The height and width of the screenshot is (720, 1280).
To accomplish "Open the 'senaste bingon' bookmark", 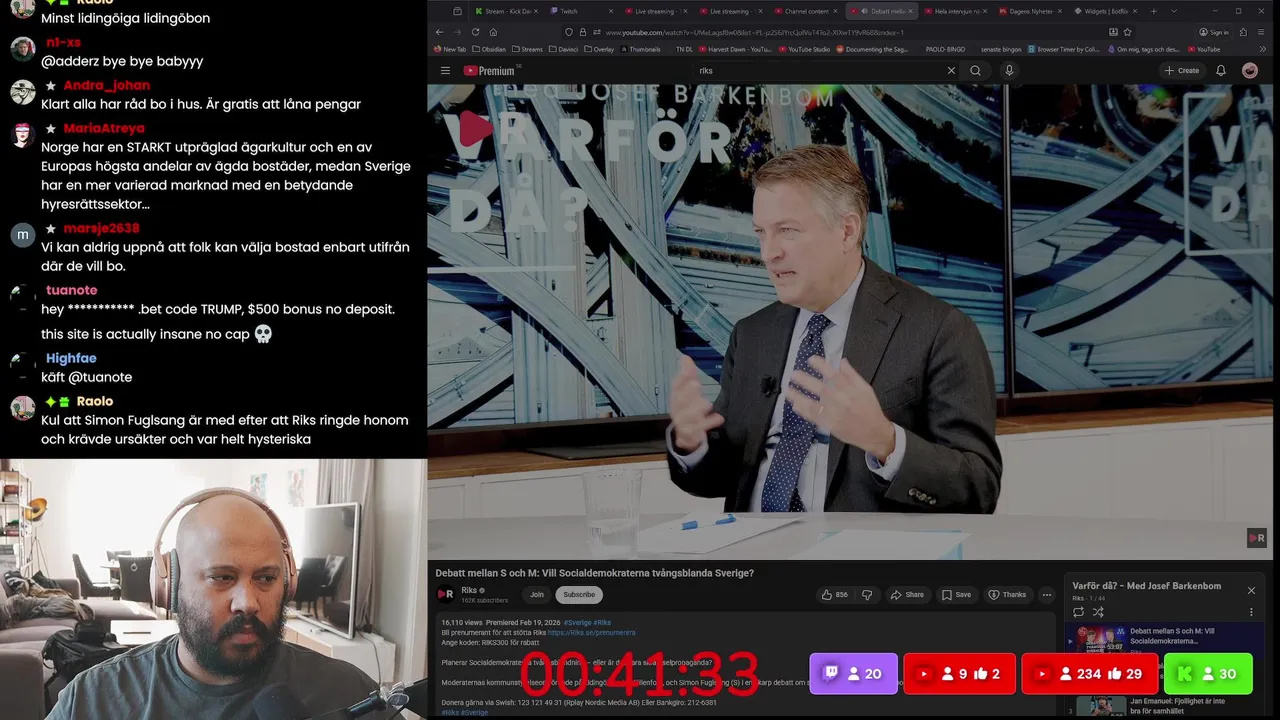I will [x=999, y=49].
